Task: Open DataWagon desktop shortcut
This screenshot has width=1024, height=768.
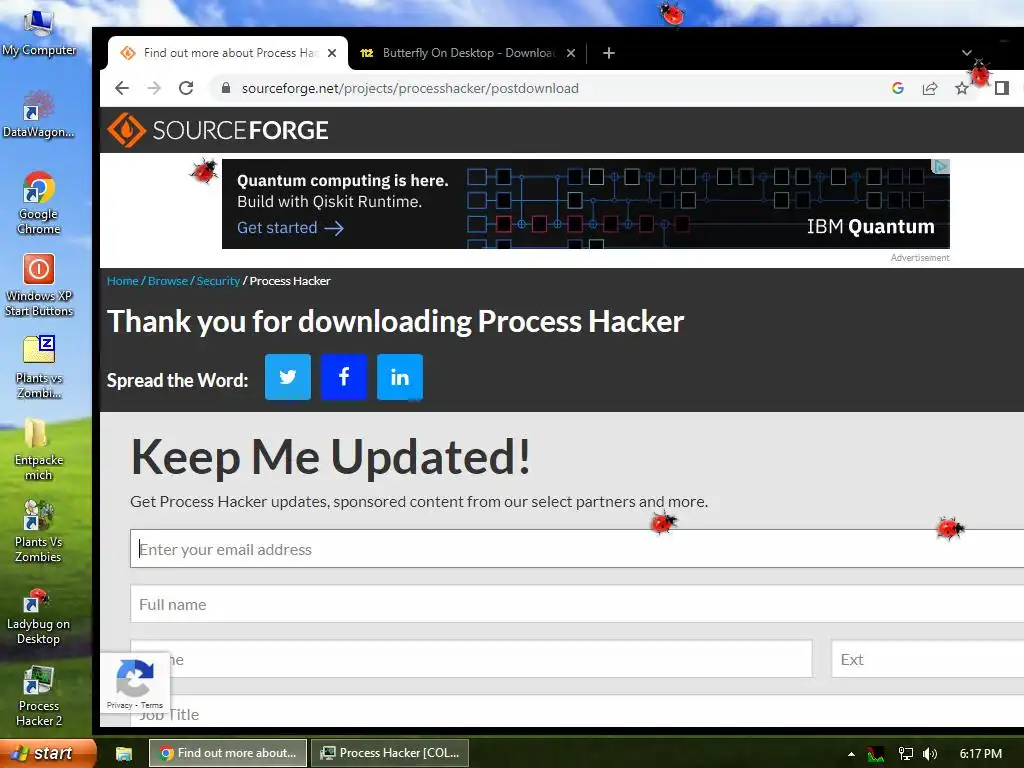Action: pos(39,114)
